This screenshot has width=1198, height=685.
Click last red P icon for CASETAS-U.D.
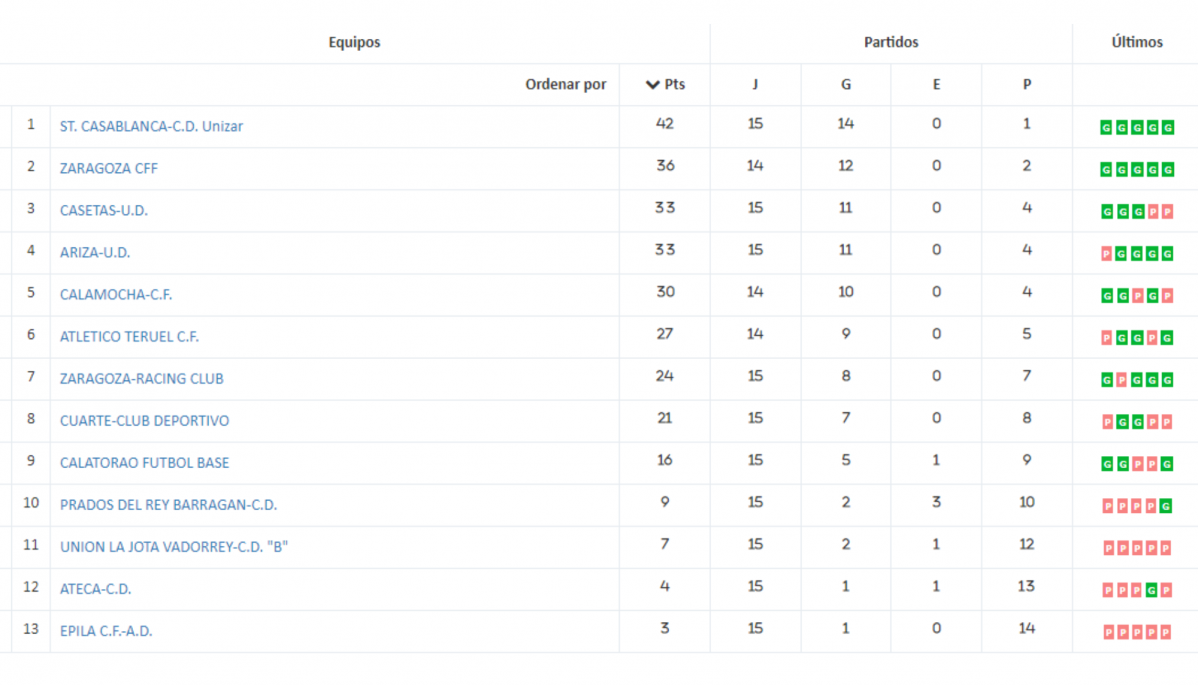[1167, 212]
